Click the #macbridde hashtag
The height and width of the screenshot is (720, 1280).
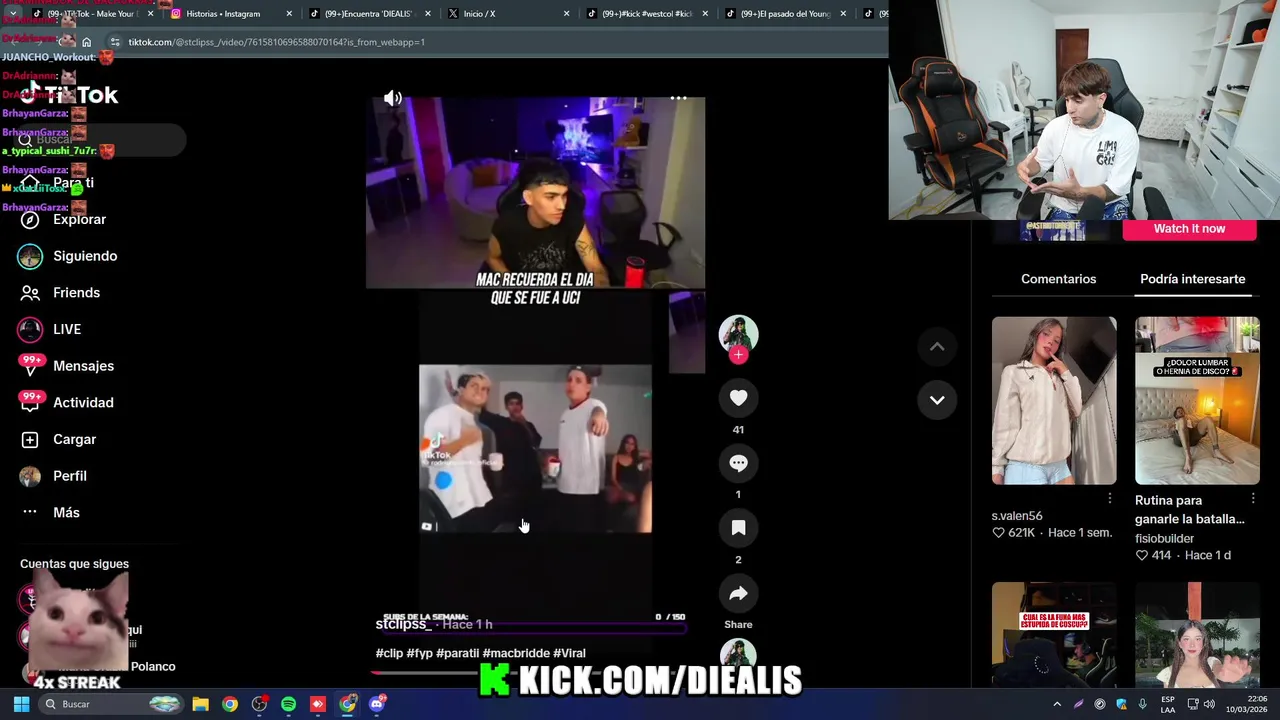pos(515,653)
